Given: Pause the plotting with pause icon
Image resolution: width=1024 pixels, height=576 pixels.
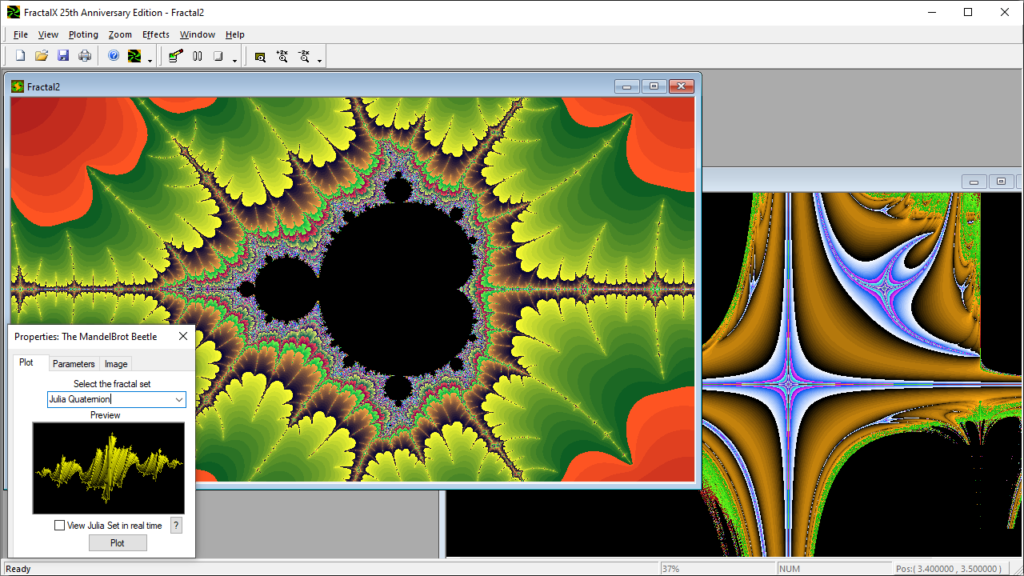Looking at the screenshot, I should pyautogui.click(x=197, y=56).
